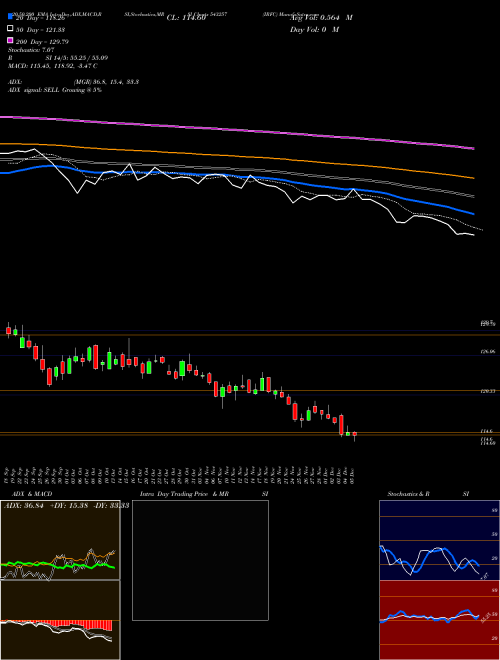
Task: Click the 'ADX signal: SELL Growing @ 5%' text
Action: [x=55, y=90]
